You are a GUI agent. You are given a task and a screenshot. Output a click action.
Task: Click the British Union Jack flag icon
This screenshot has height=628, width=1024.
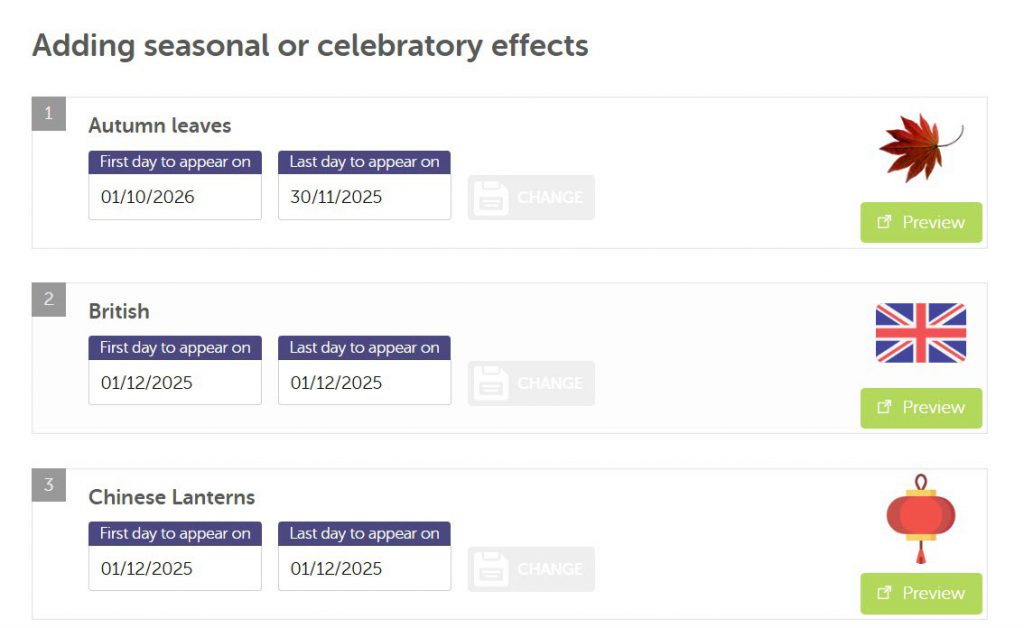[x=920, y=333]
